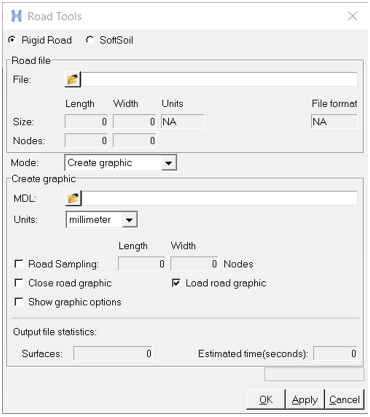Close the Road Tools dialog window
The image size is (370, 417).
click(x=353, y=16)
